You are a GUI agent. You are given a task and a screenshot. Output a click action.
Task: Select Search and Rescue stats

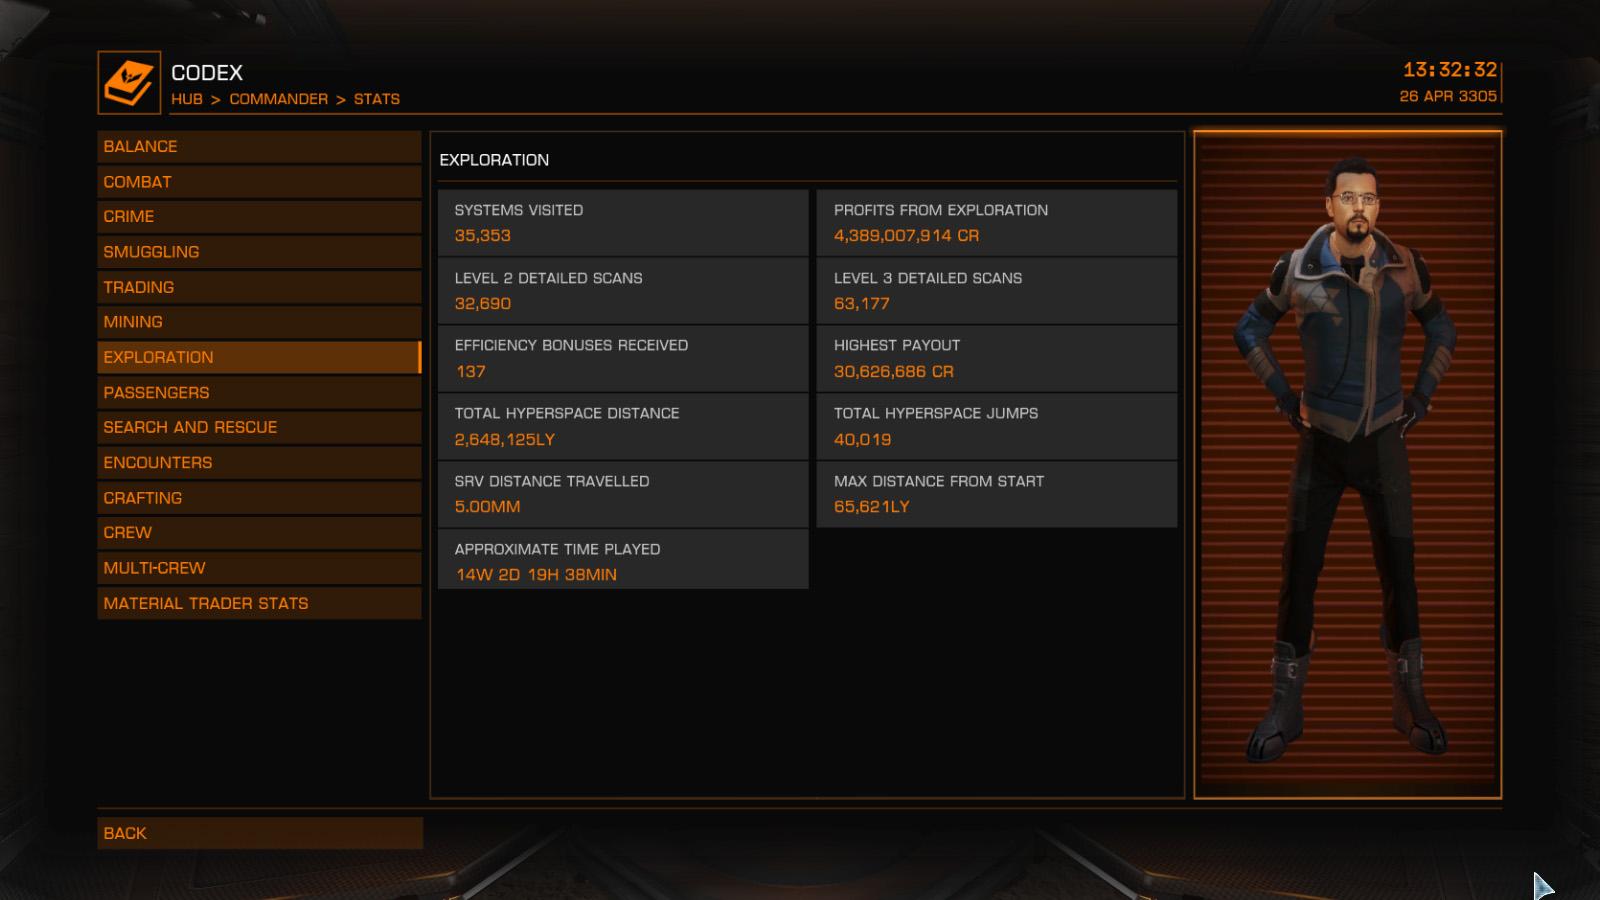click(259, 428)
